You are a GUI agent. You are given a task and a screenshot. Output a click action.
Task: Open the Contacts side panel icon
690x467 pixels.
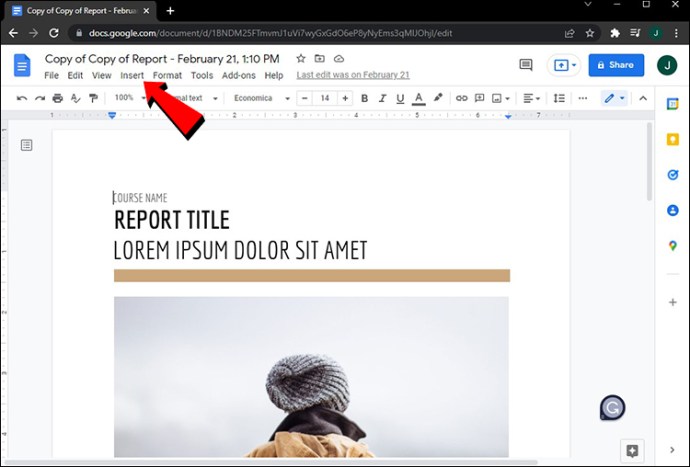click(672, 210)
